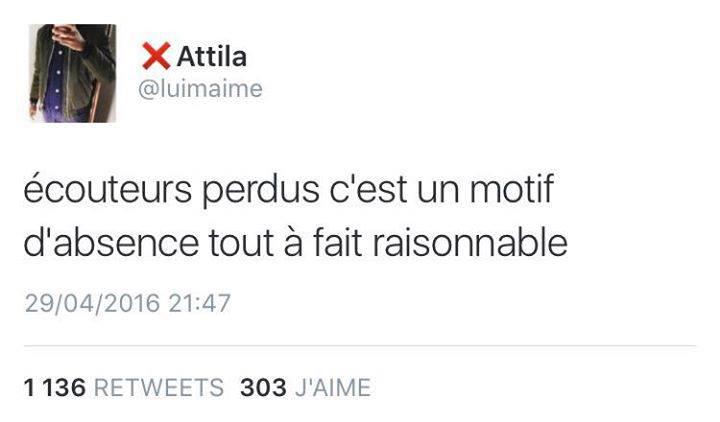
Task: Open the tweet date 29/04/2016
Action: pos(92,303)
